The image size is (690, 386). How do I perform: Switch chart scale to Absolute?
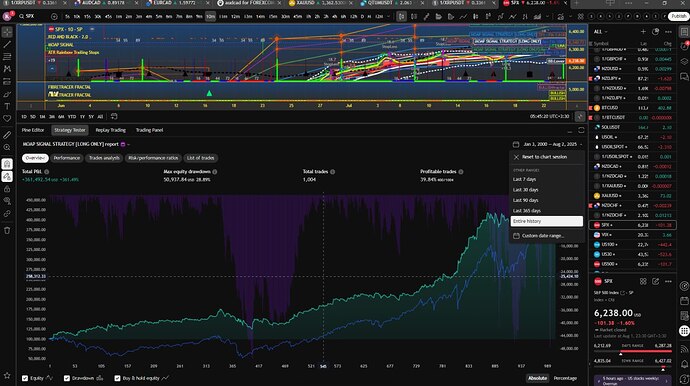pos(537,378)
